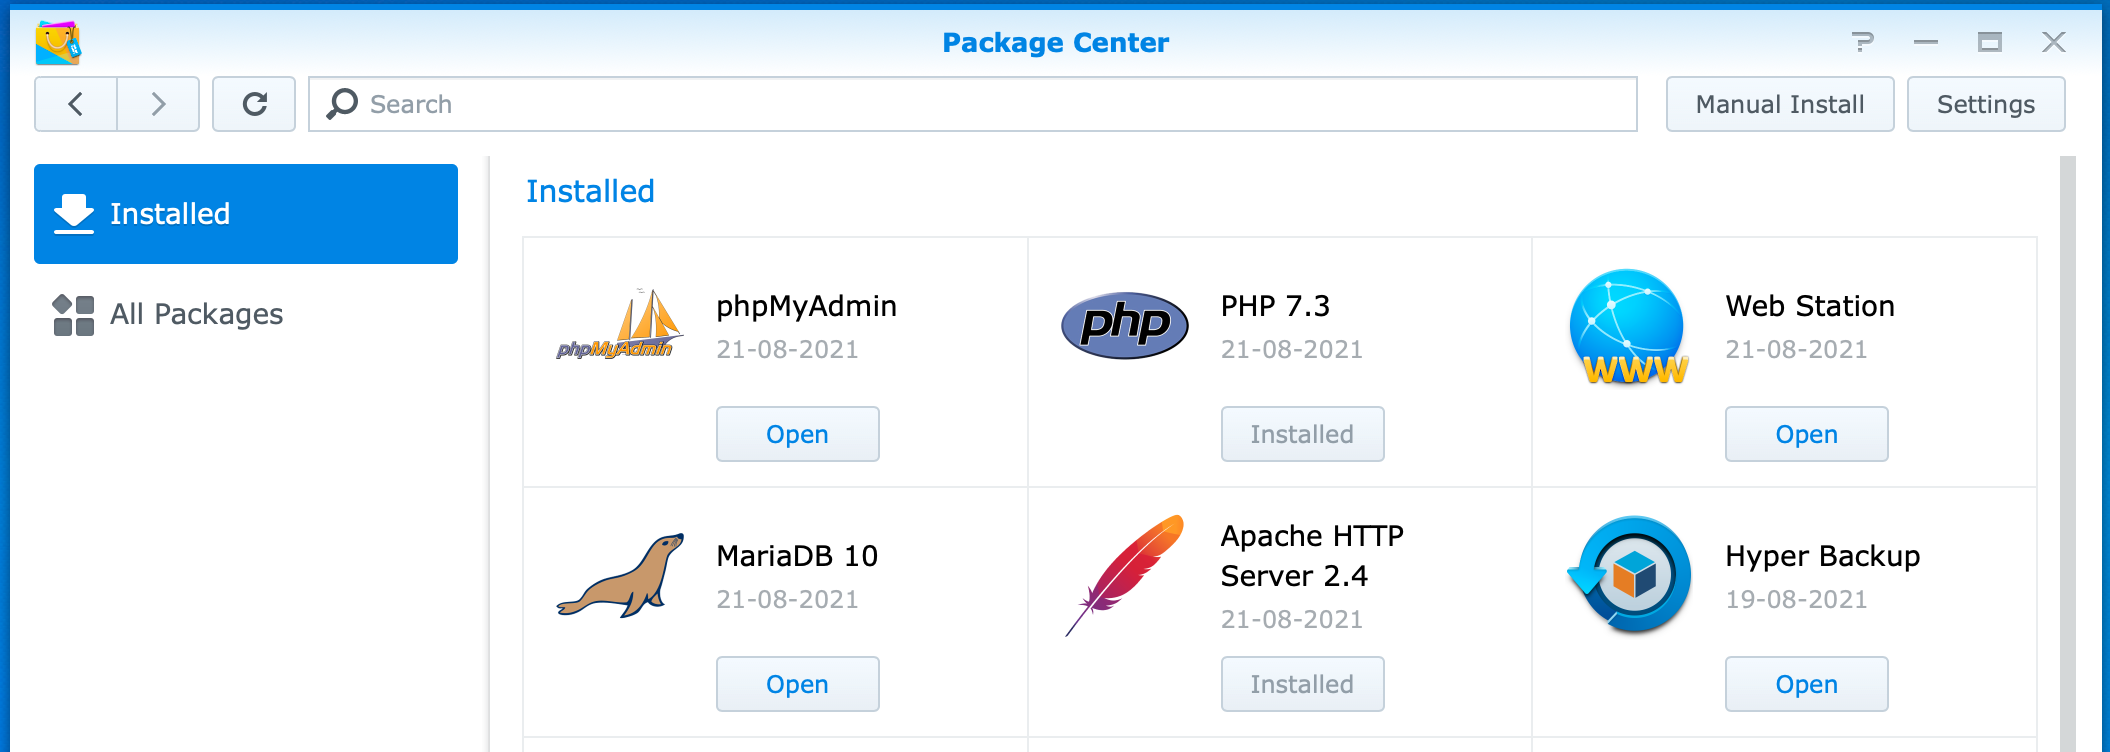The width and height of the screenshot is (2110, 752).
Task: Switch to All Packages in sidebar
Action: [246, 314]
